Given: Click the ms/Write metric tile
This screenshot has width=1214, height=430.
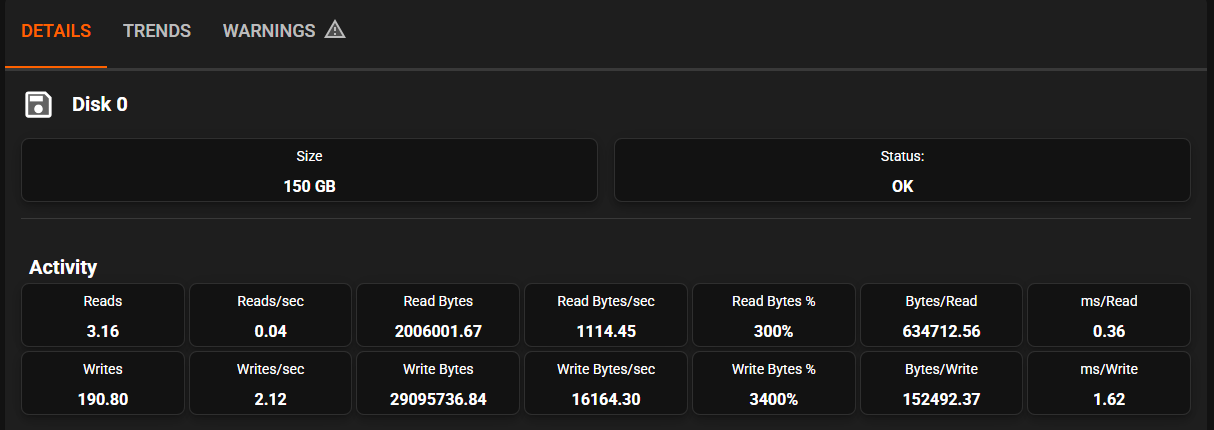Looking at the screenshot, I should (x=1109, y=383).
